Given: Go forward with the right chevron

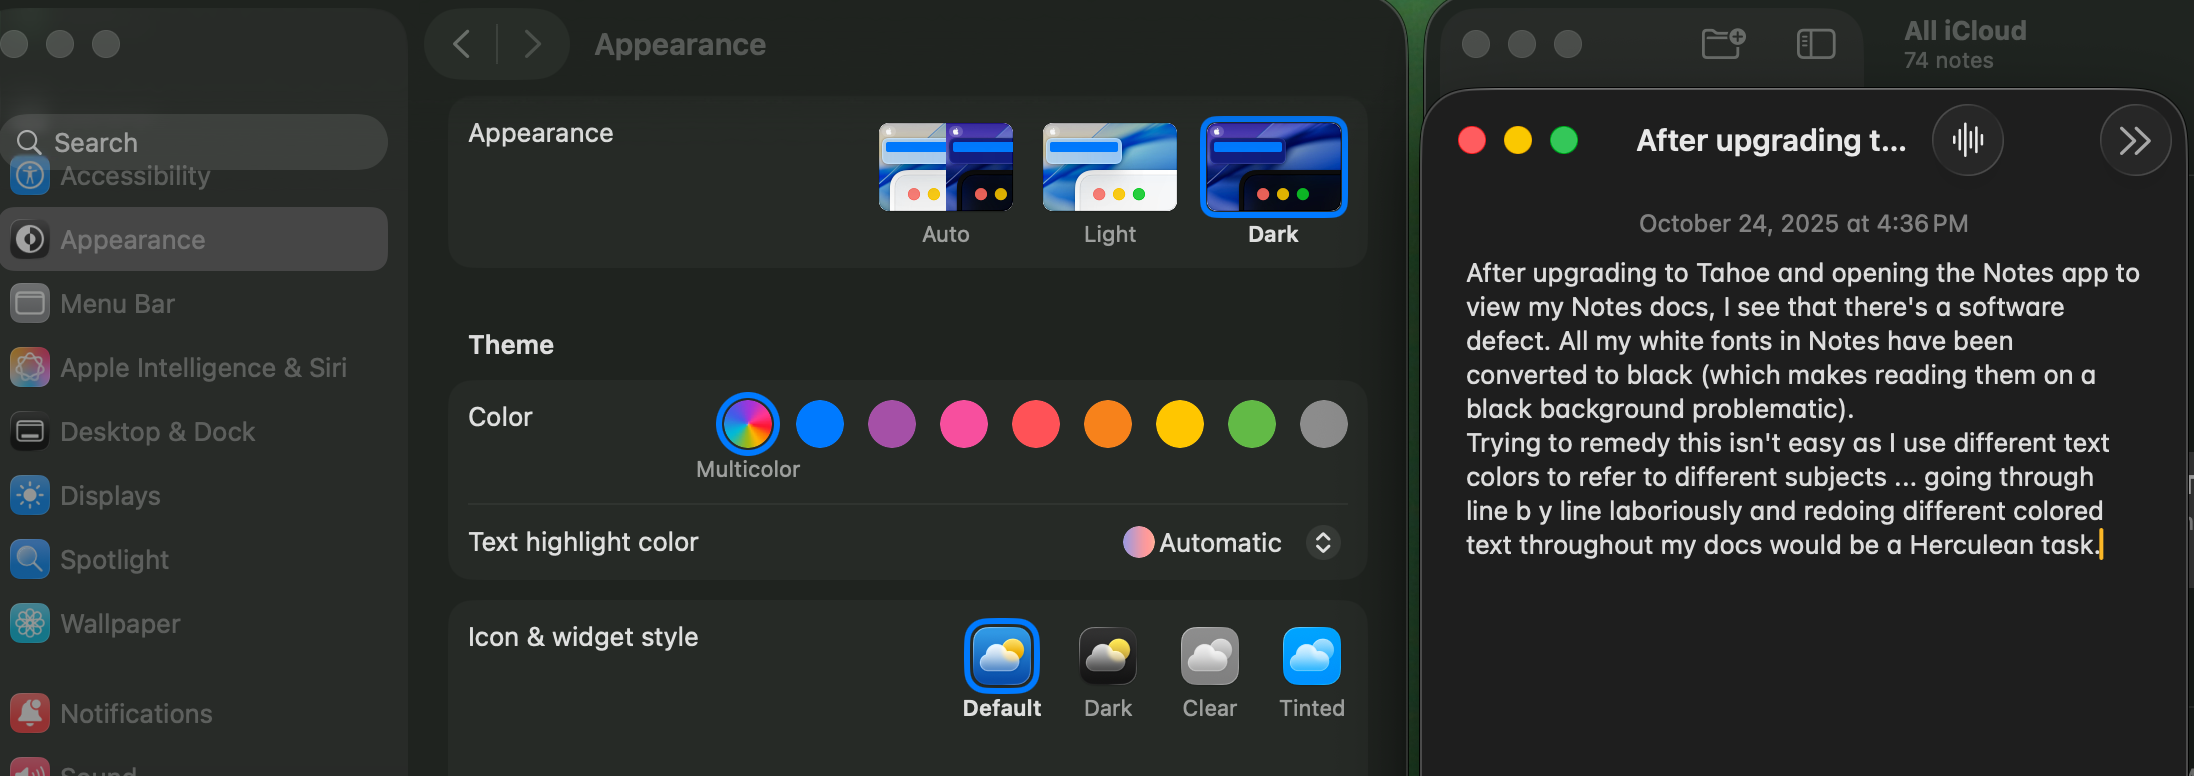Looking at the screenshot, I should (x=532, y=44).
